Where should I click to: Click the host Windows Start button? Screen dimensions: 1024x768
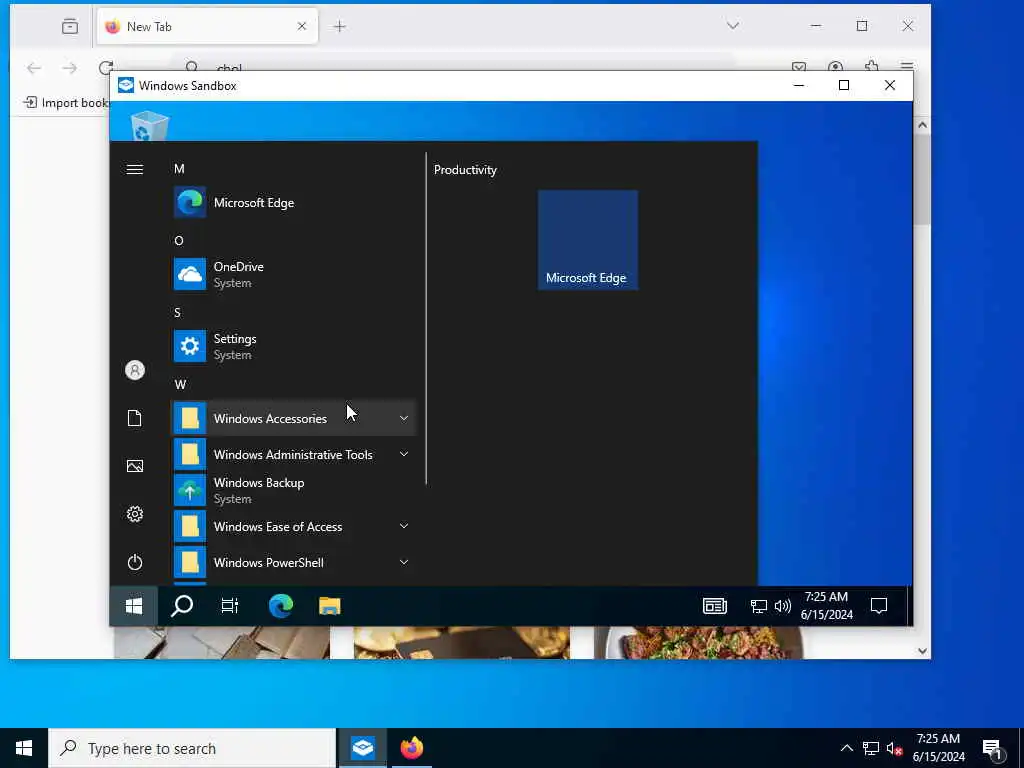[x=24, y=748]
